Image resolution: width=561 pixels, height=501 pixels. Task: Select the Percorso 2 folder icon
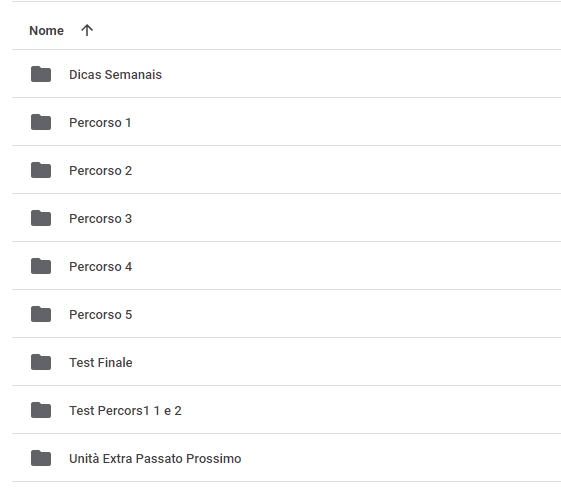41,170
